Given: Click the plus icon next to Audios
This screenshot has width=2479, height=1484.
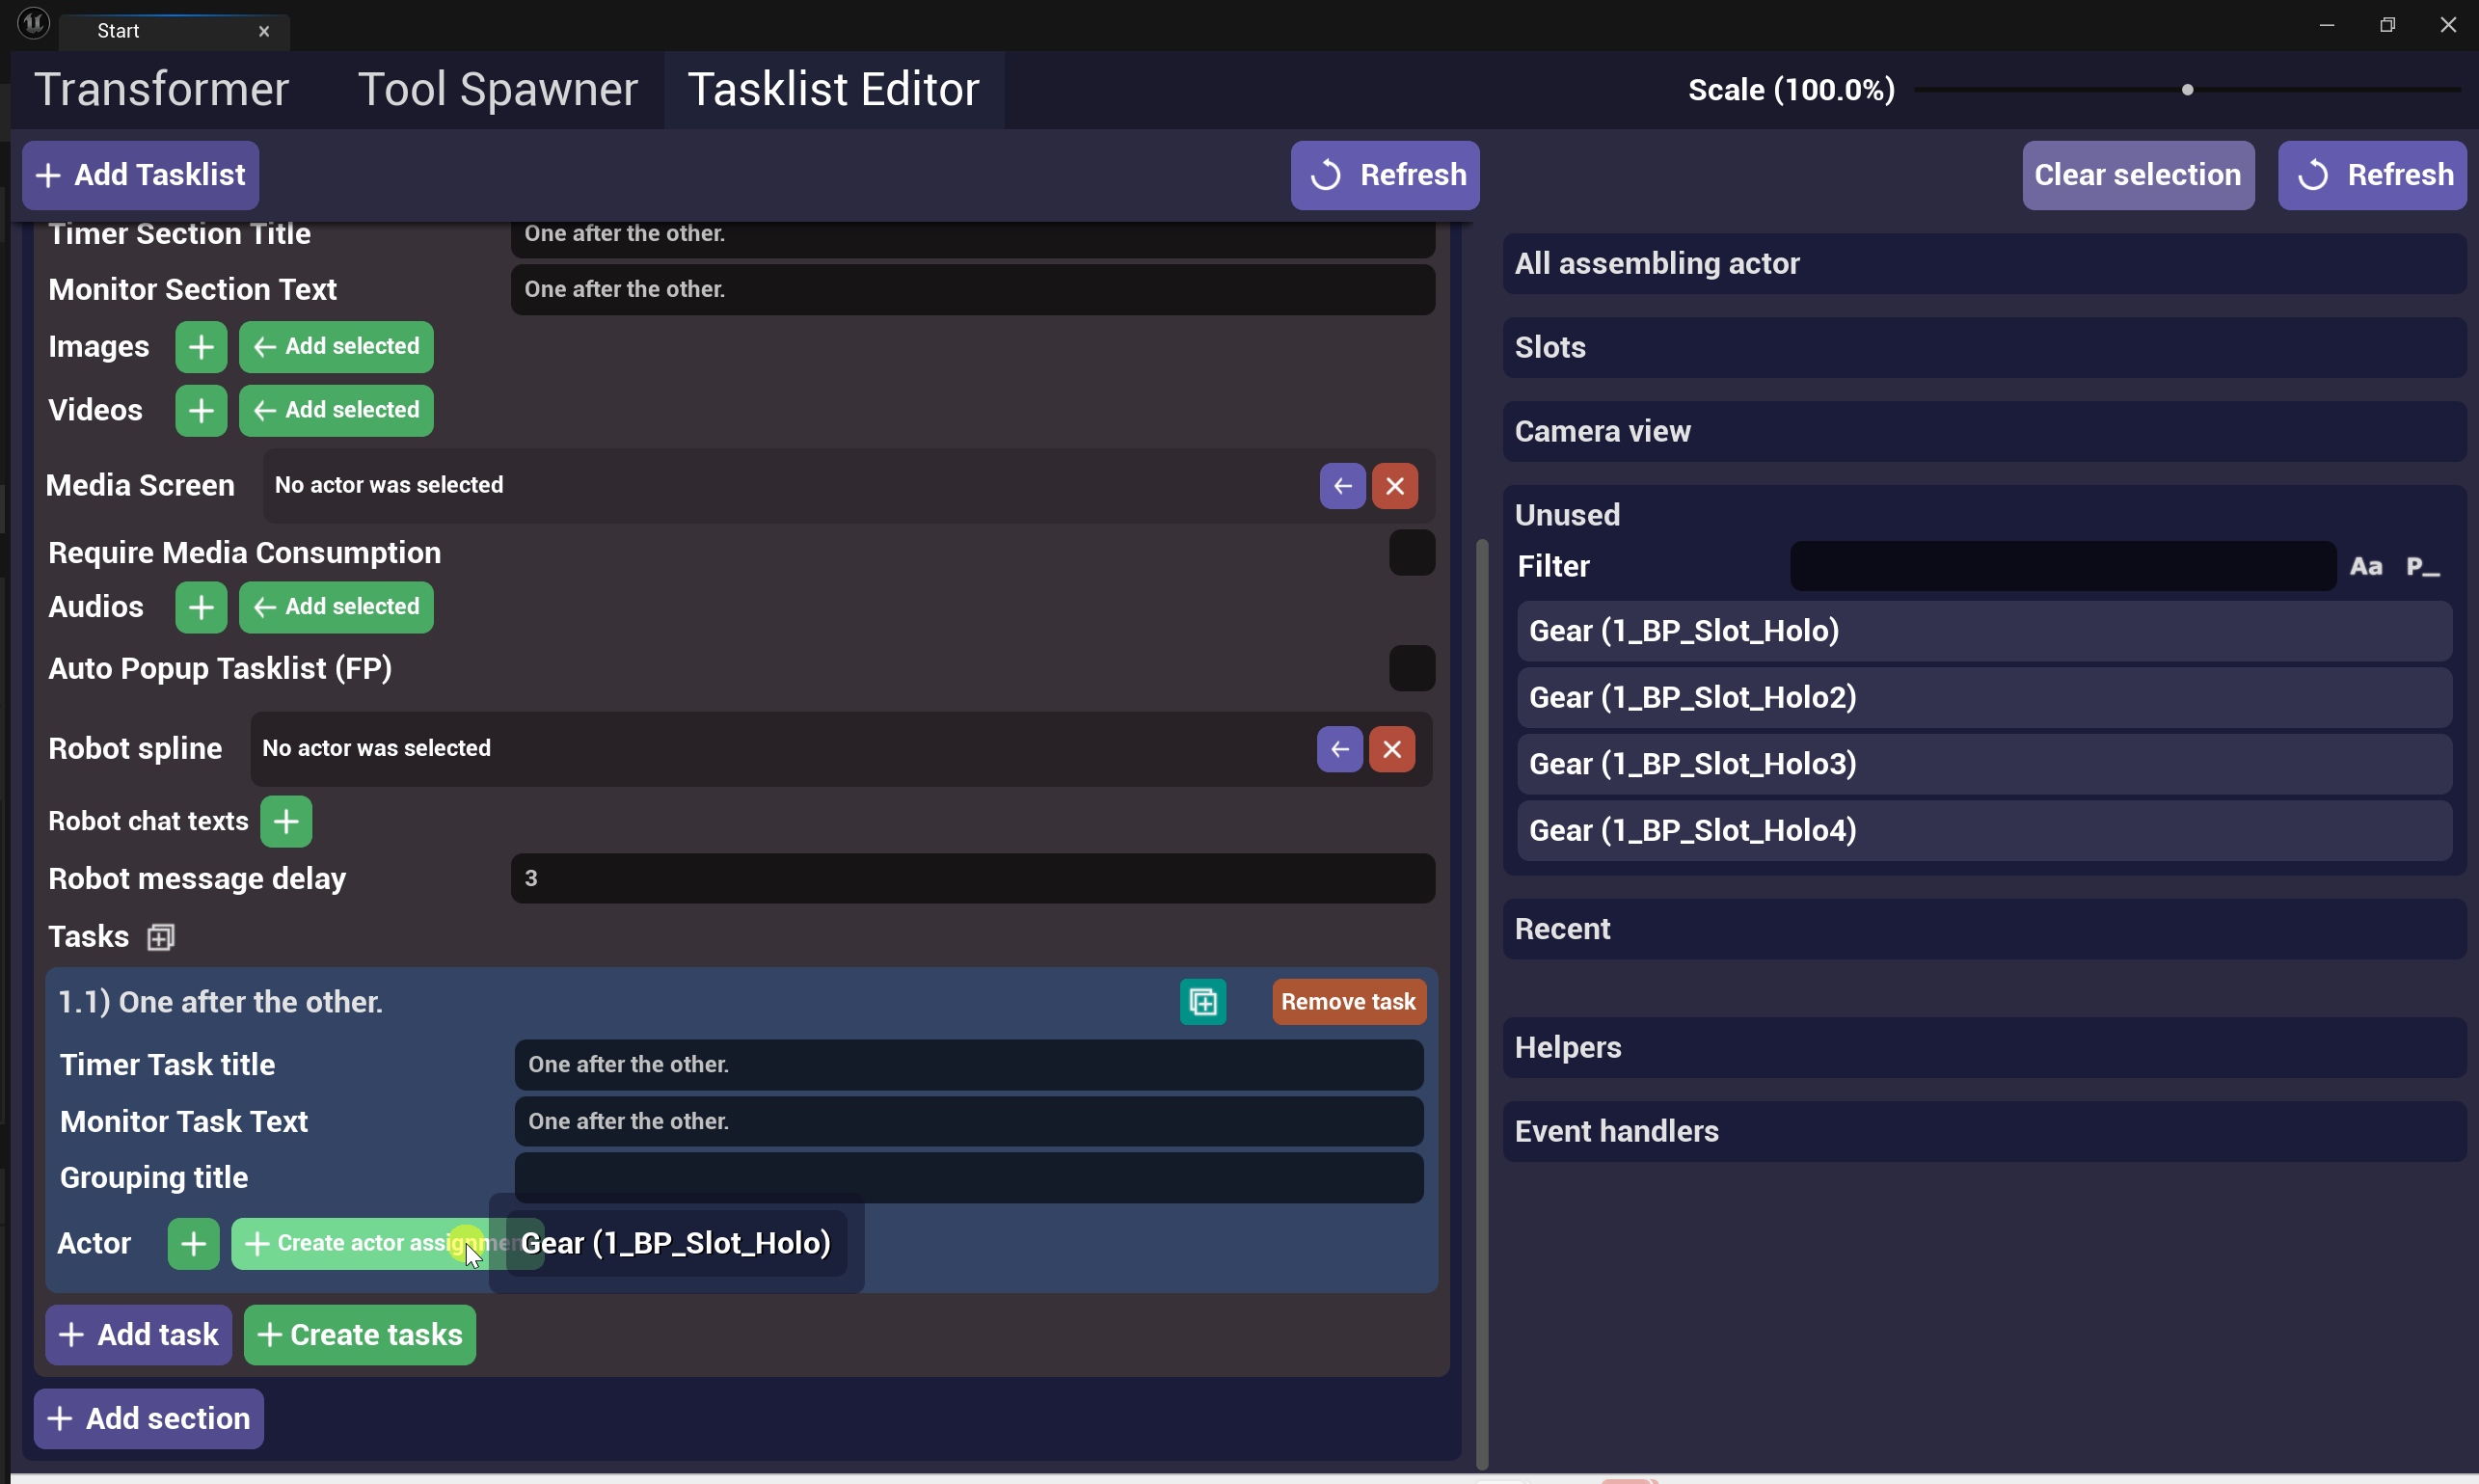Looking at the screenshot, I should pyautogui.click(x=201, y=607).
